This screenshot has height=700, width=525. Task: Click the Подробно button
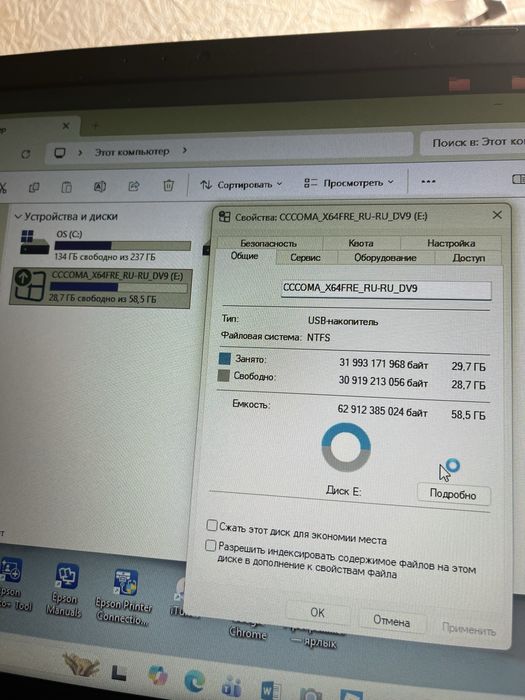point(453,495)
